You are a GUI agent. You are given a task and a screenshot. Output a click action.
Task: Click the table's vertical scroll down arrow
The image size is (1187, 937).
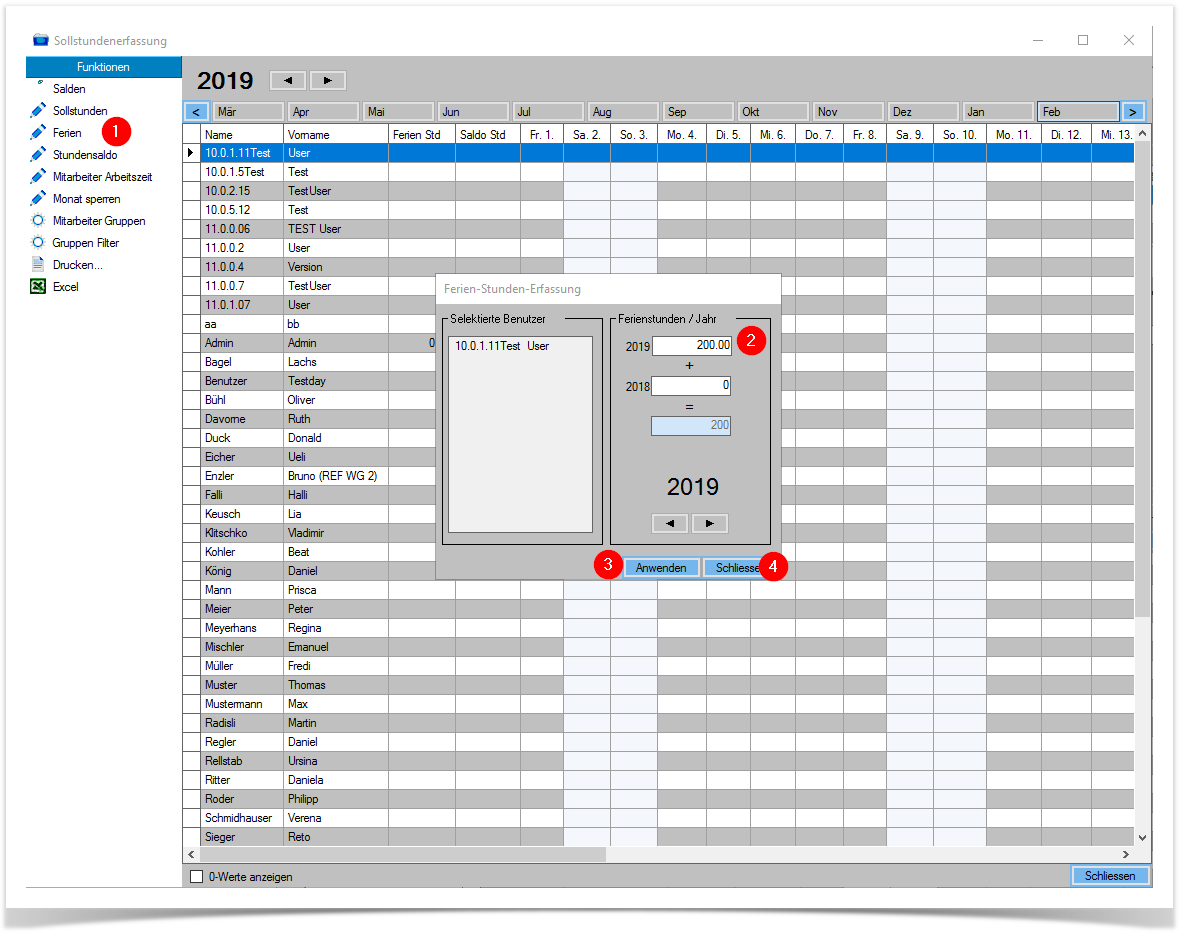click(x=1142, y=838)
